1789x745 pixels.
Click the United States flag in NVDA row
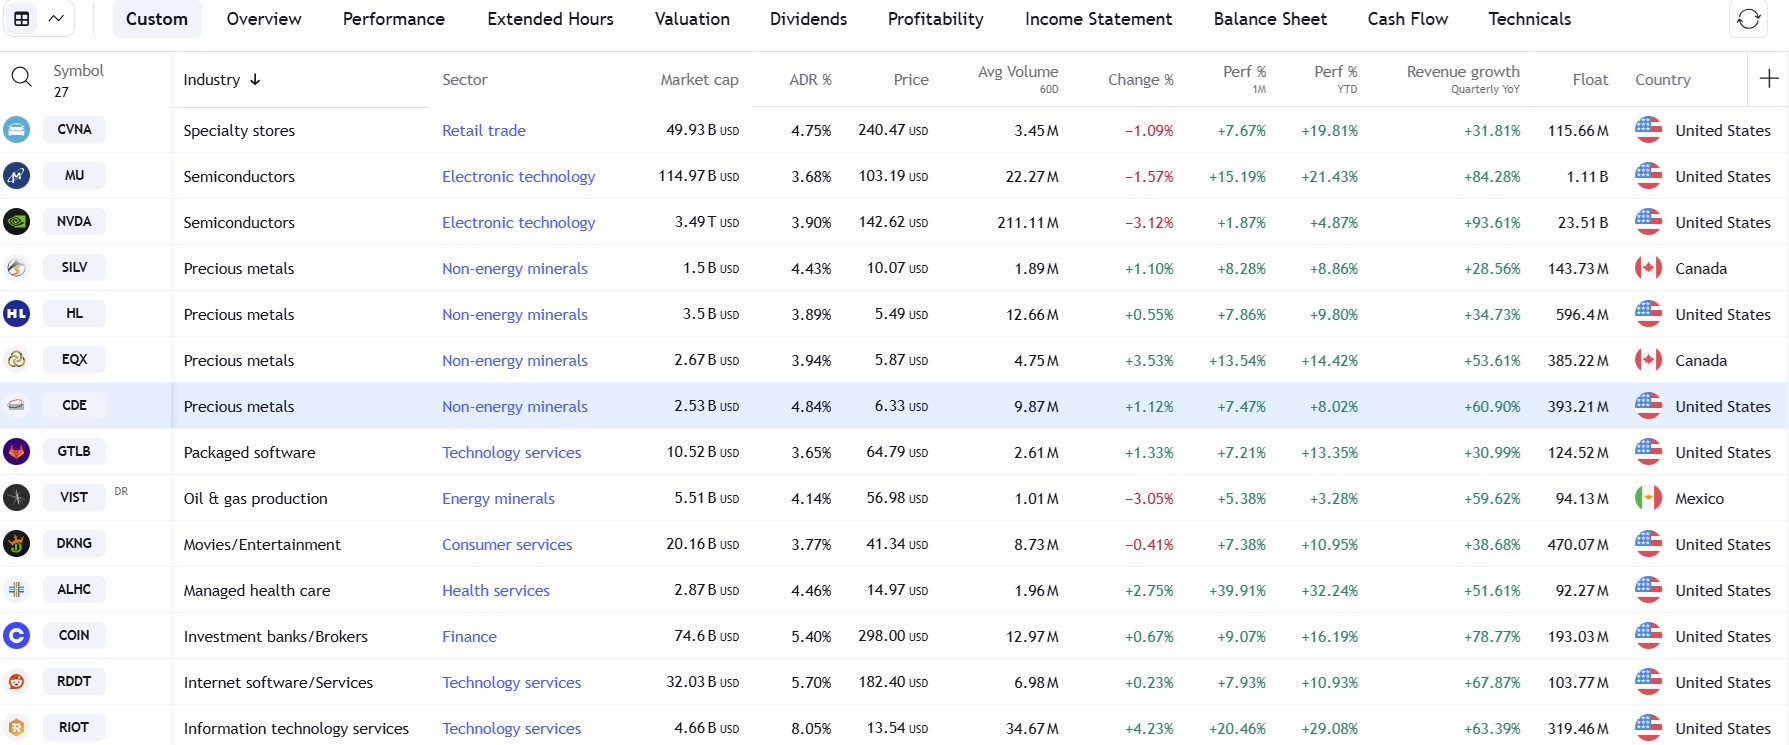(1648, 222)
